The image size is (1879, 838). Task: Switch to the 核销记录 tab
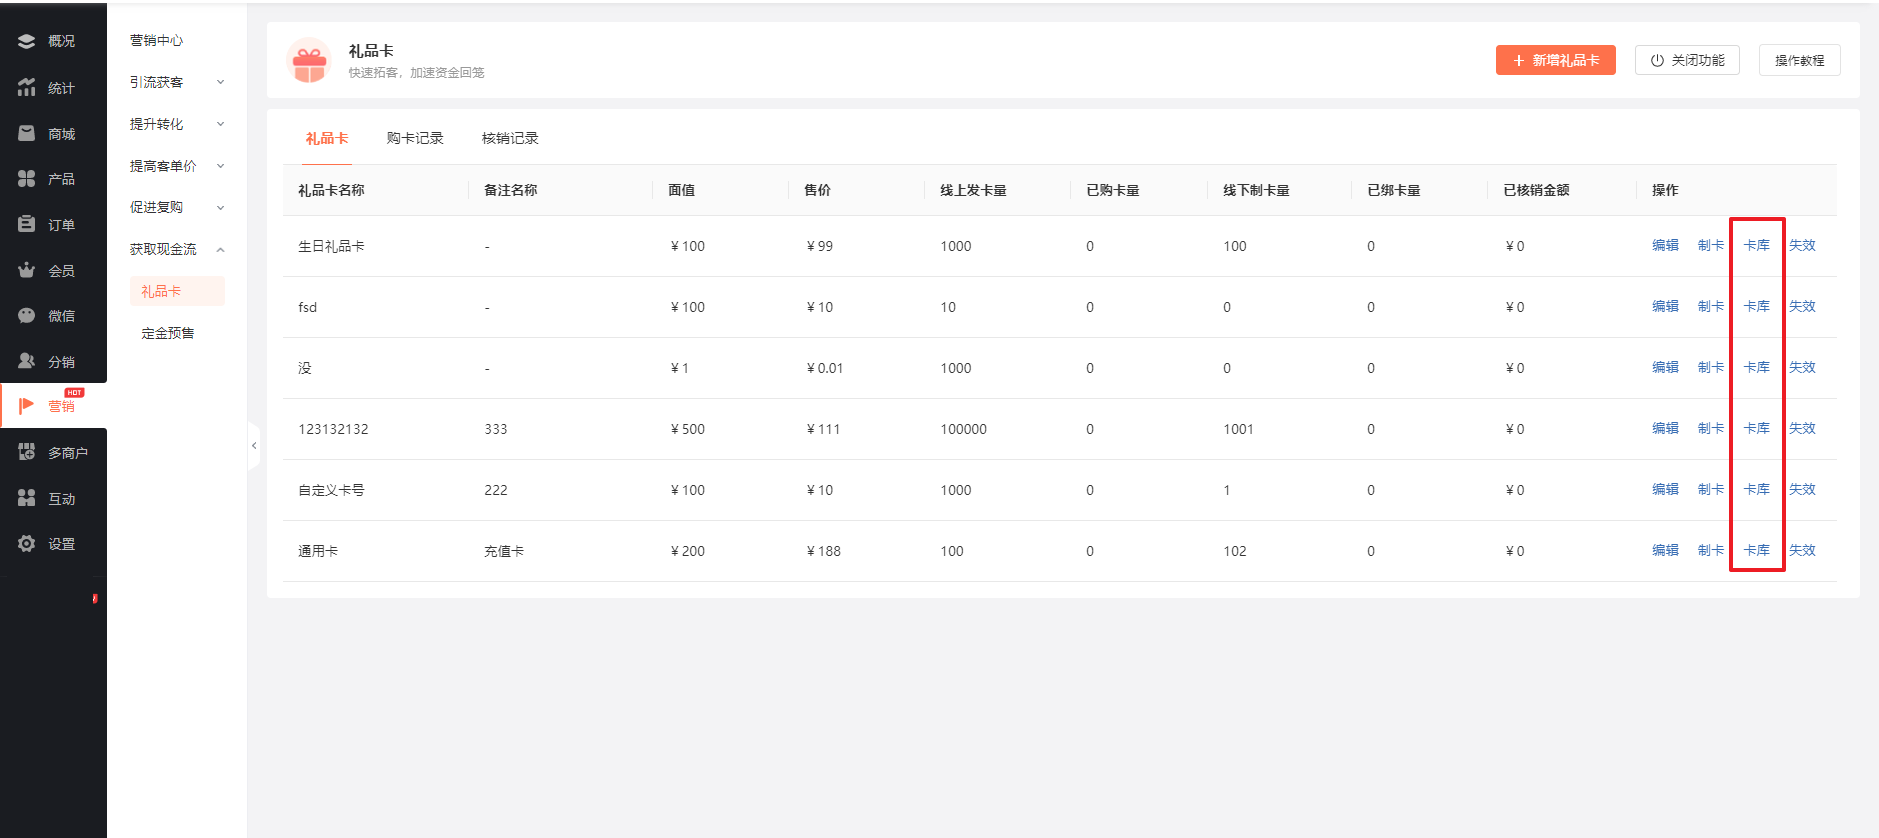click(x=510, y=138)
